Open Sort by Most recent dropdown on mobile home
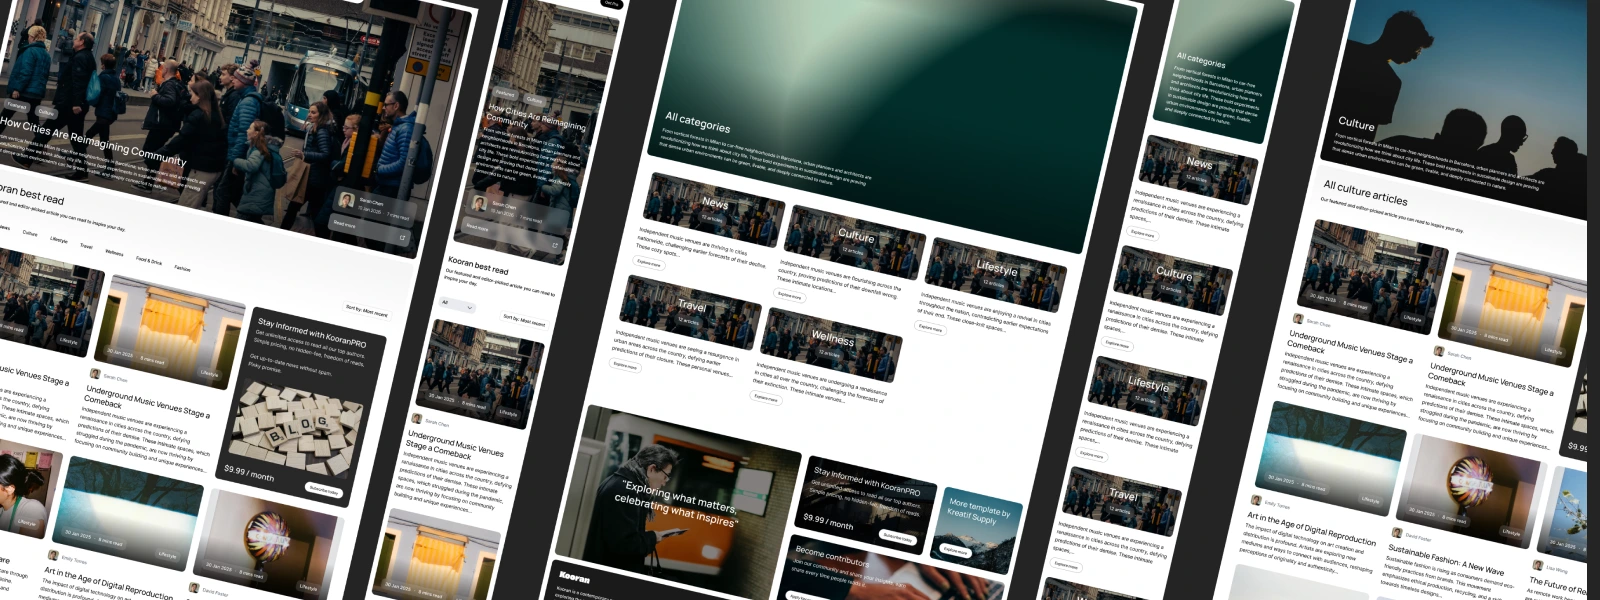1600x600 pixels. tap(524, 321)
